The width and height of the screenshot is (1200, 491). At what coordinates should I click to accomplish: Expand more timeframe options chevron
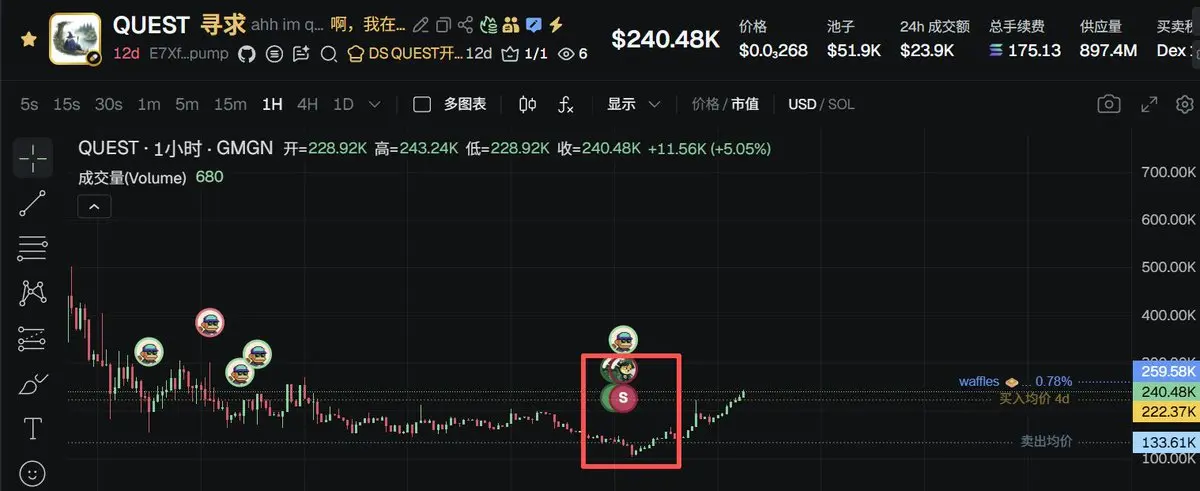[375, 104]
